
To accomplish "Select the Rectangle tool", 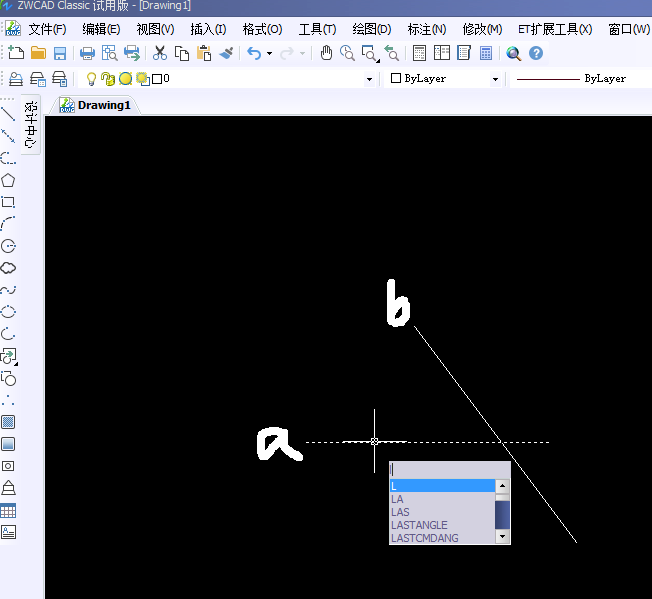I will point(8,202).
